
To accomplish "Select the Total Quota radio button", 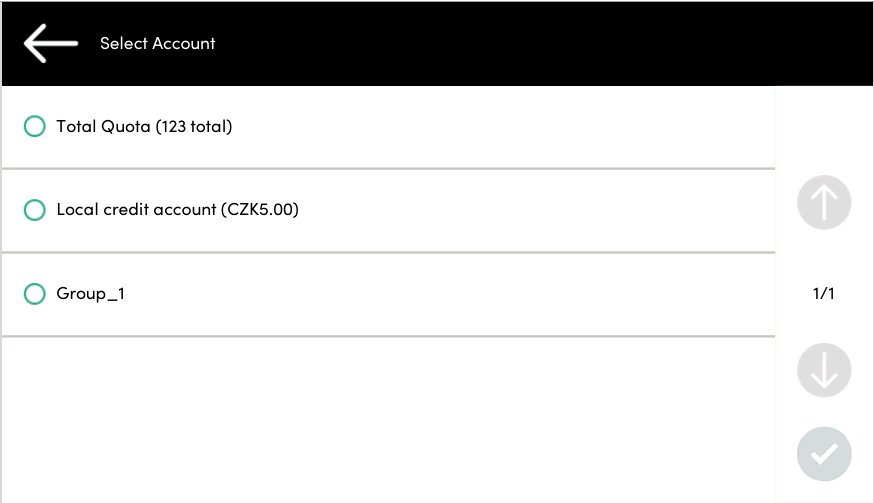I will [35, 127].
